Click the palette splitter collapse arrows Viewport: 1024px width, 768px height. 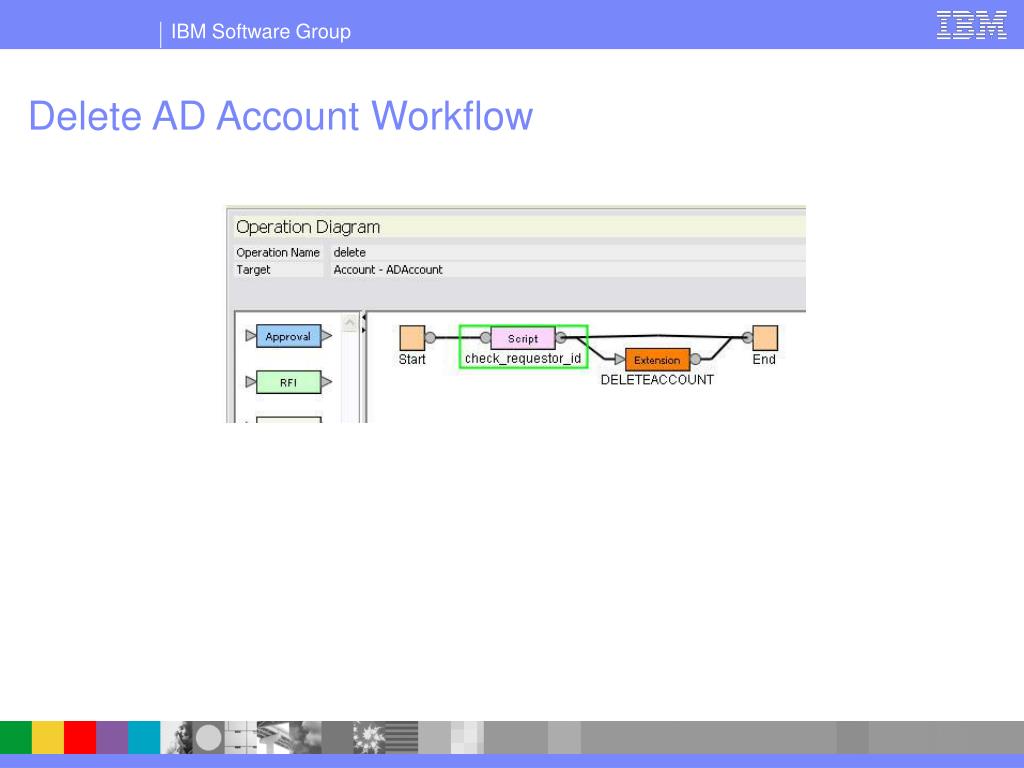click(x=364, y=324)
